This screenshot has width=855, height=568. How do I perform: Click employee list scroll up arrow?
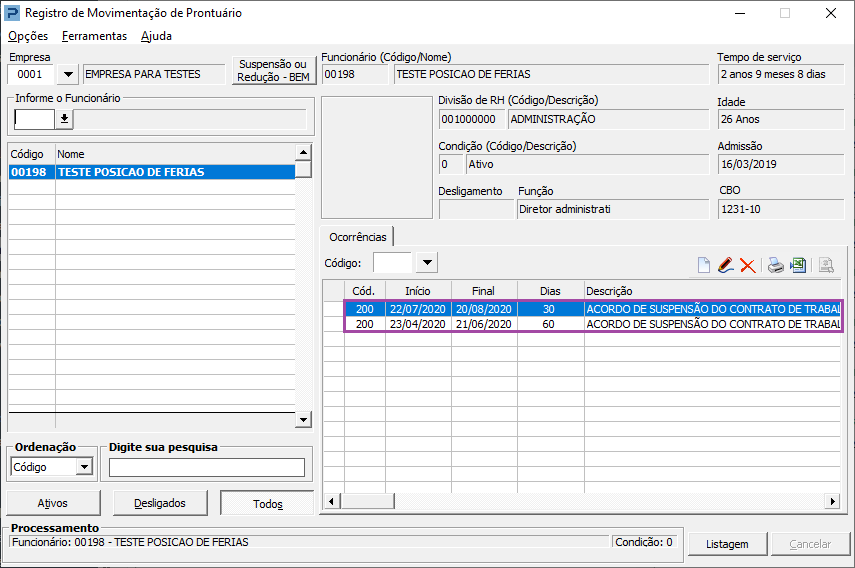pos(303,152)
